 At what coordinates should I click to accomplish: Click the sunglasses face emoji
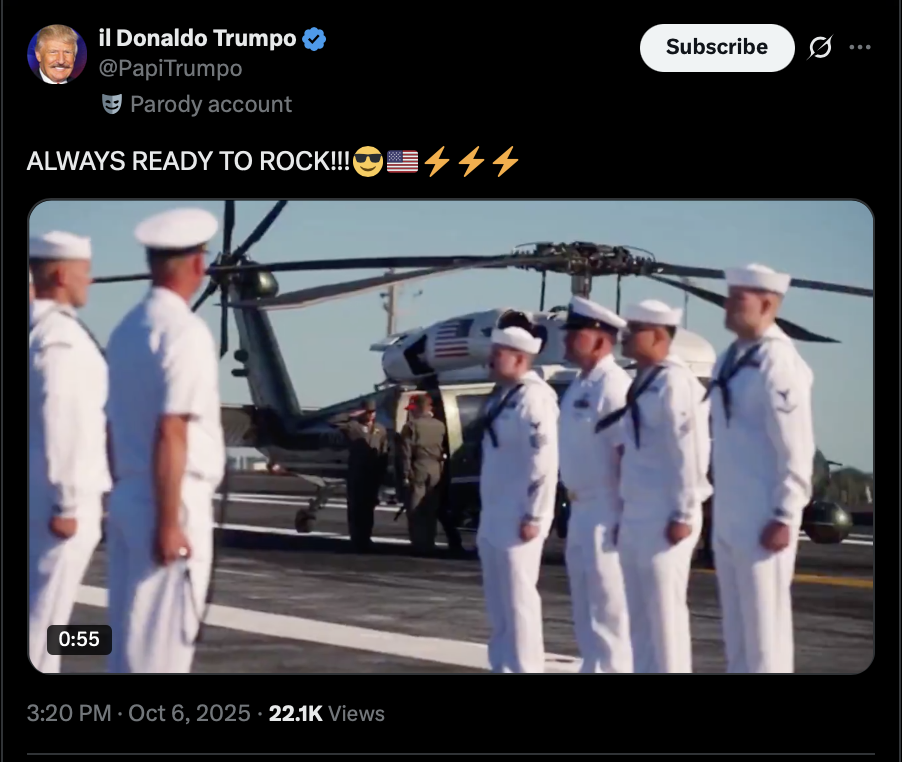(x=368, y=161)
